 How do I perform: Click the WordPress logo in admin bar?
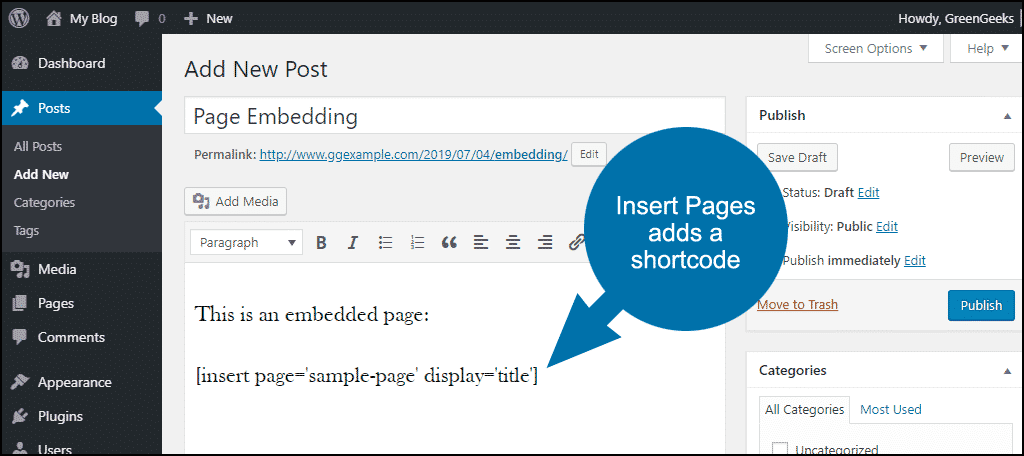(19, 18)
